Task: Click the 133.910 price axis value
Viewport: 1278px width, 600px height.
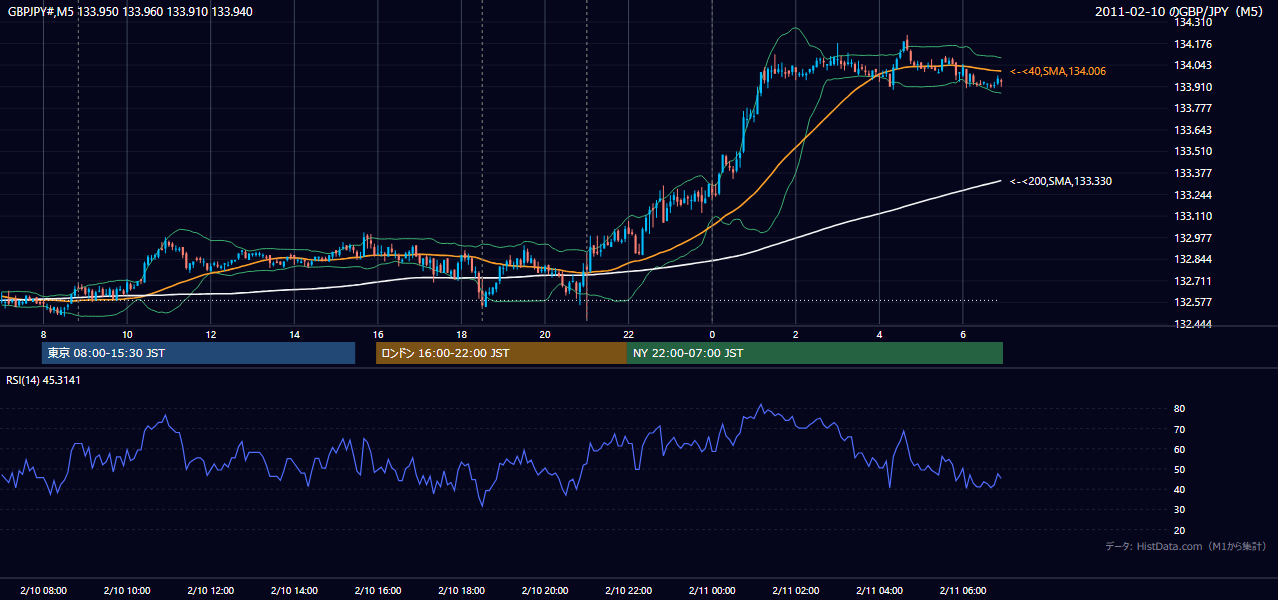Action: click(x=1194, y=87)
